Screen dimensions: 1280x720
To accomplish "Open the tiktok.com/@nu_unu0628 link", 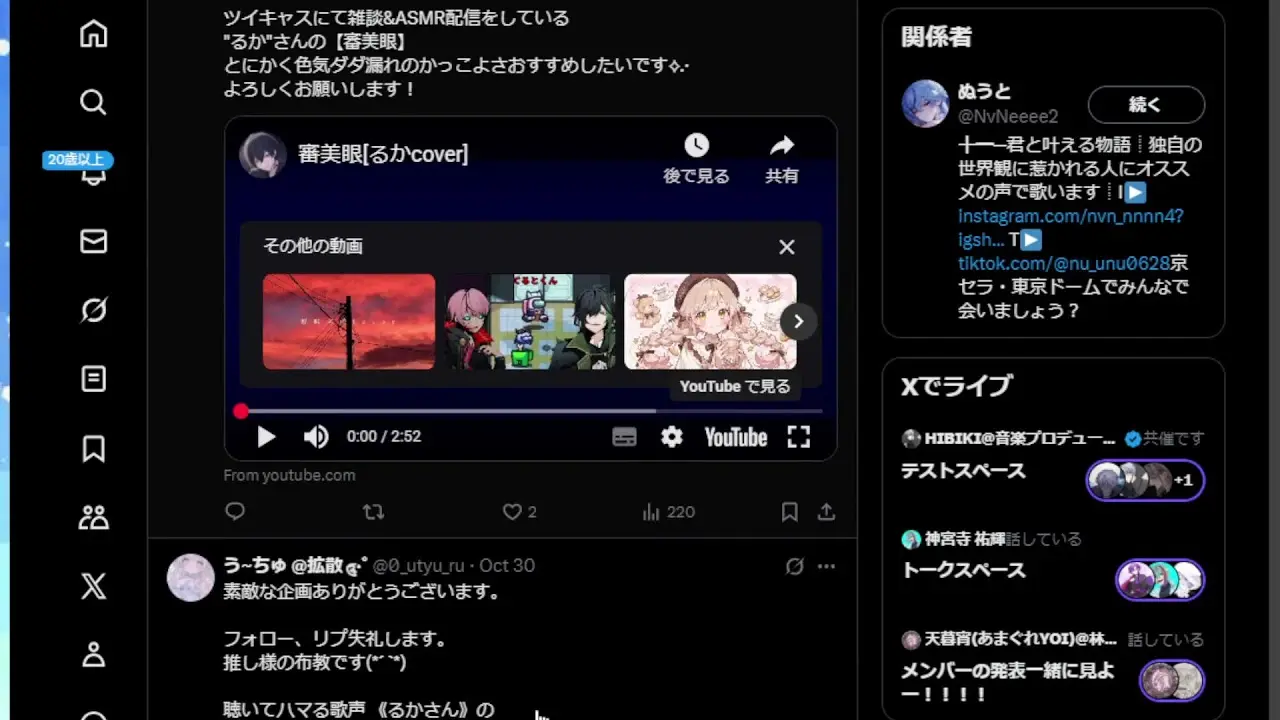I will 1064,263.
